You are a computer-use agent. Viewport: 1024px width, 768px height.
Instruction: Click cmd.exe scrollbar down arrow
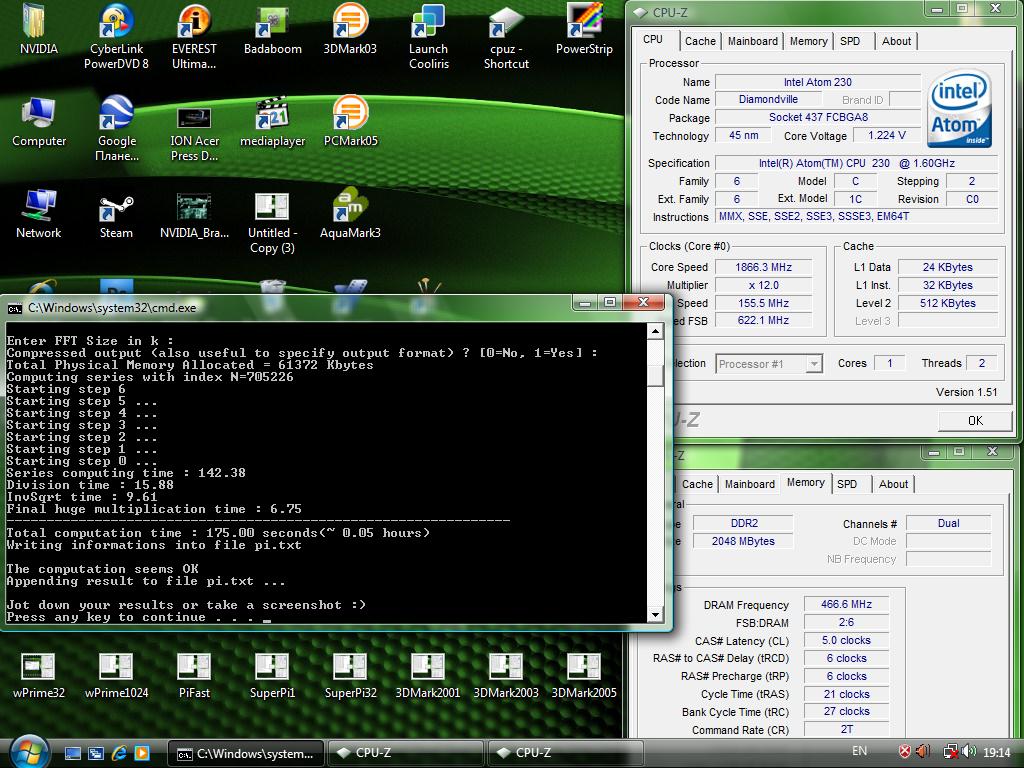(x=655, y=615)
